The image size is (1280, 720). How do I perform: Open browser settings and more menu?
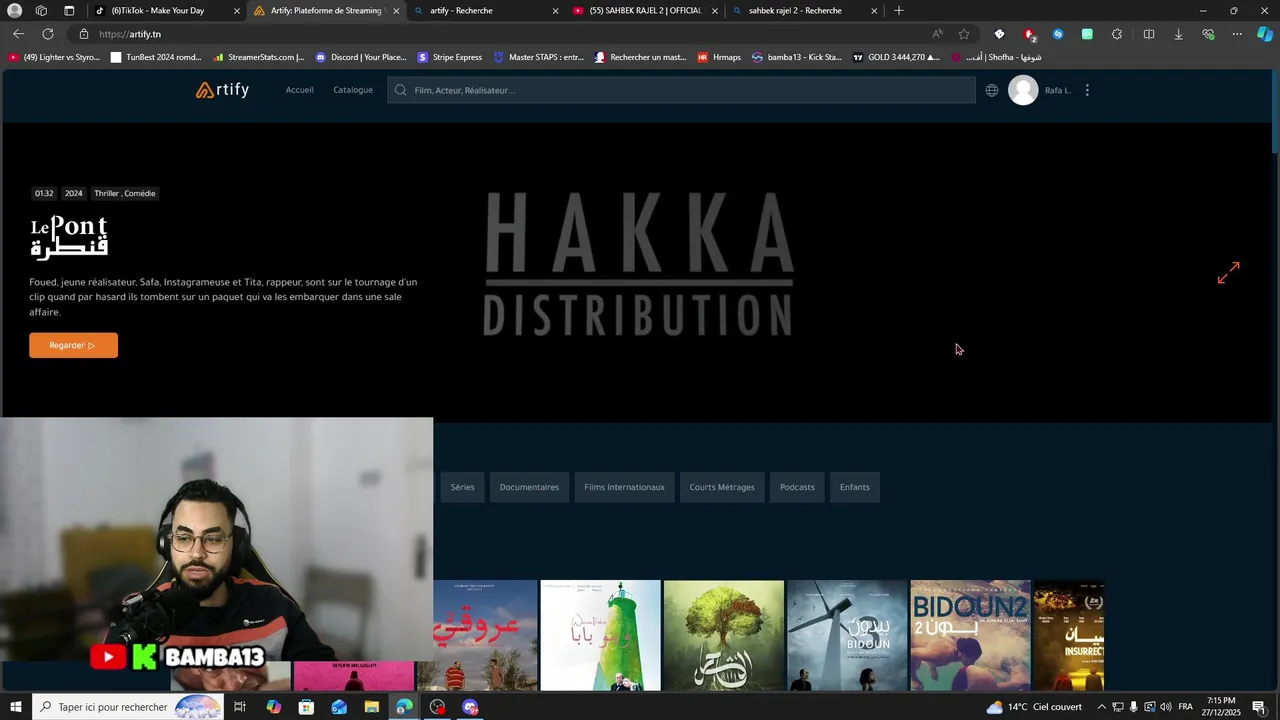coord(1237,34)
